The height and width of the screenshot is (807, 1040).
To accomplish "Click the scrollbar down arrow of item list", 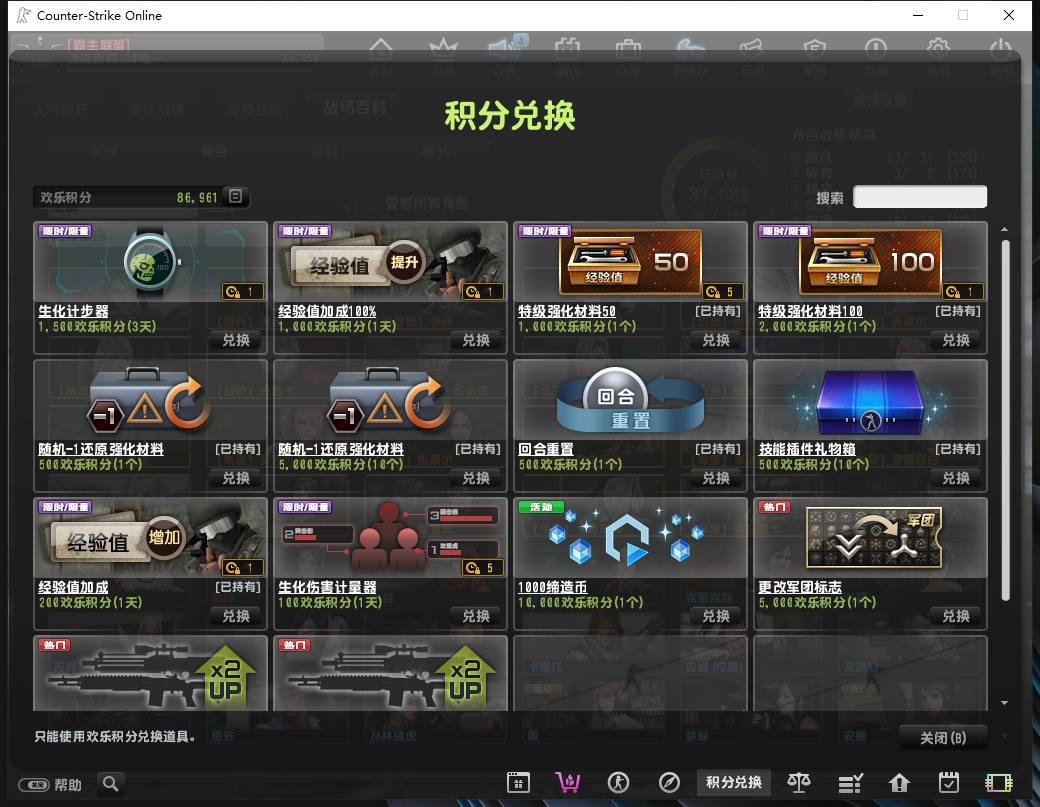I will (1005, 703).
